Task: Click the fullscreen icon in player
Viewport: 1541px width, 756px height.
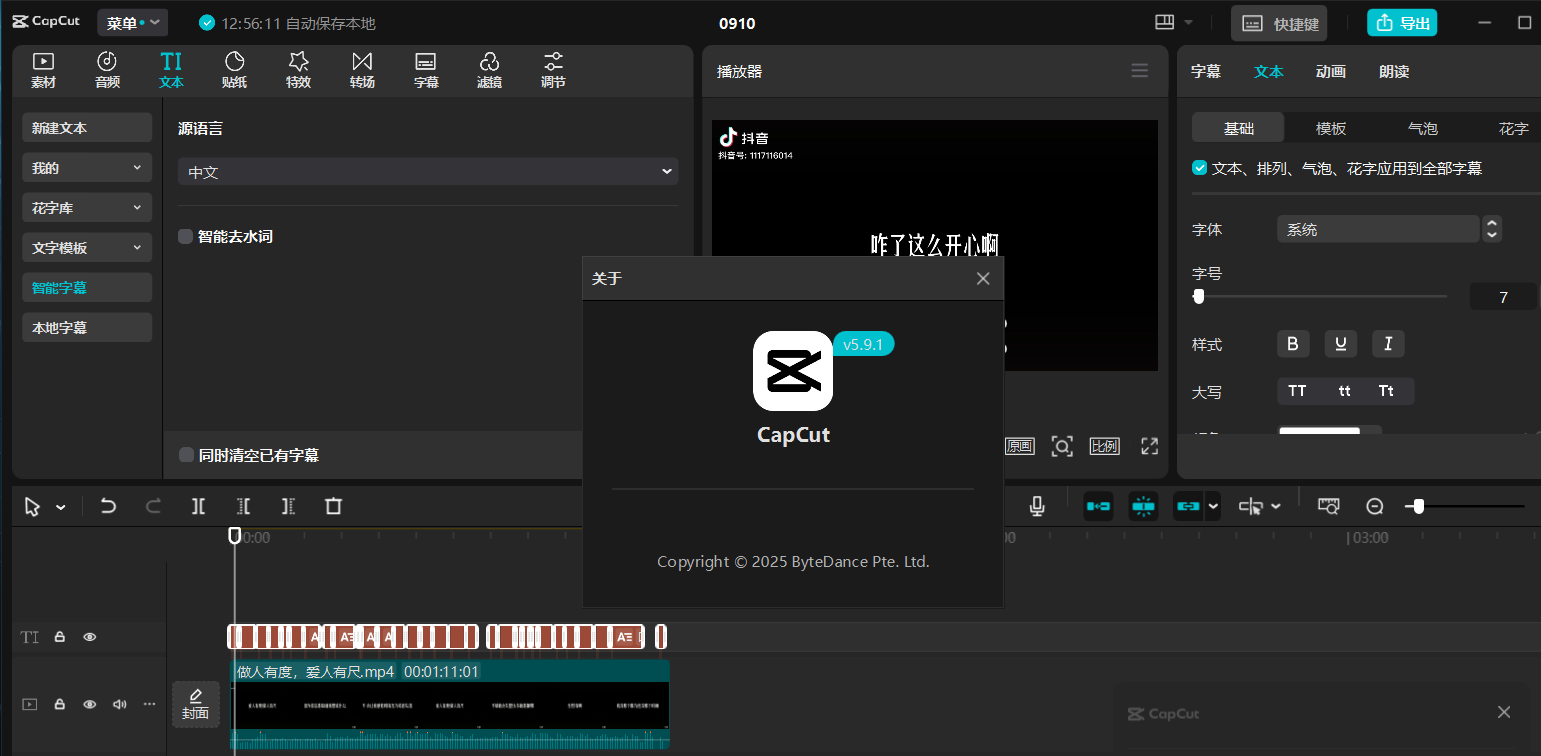Action: point(1149,446)
